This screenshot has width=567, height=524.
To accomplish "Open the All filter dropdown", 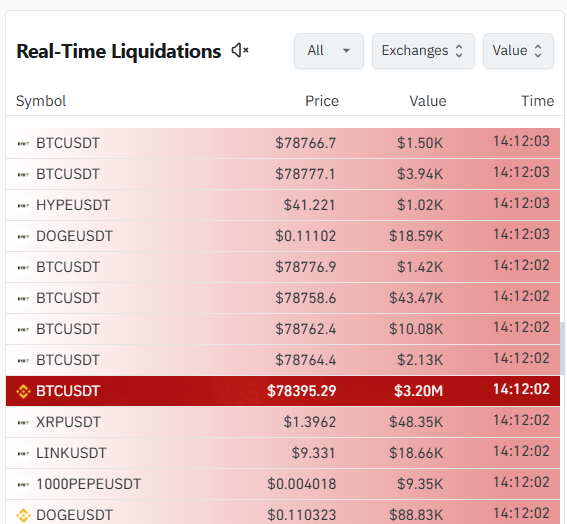I will [x=329, y=51].
